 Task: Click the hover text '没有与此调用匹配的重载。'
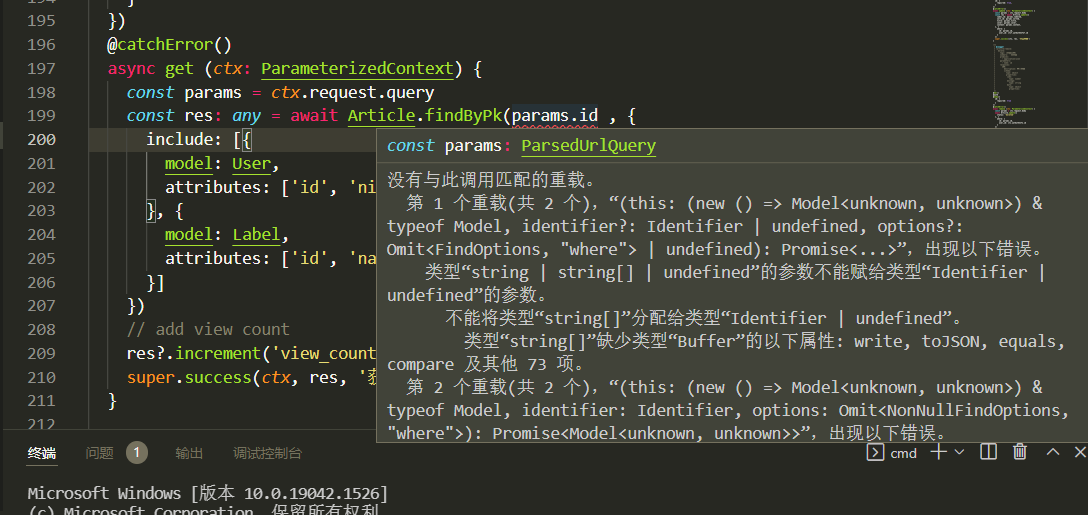tap(491, 180)
